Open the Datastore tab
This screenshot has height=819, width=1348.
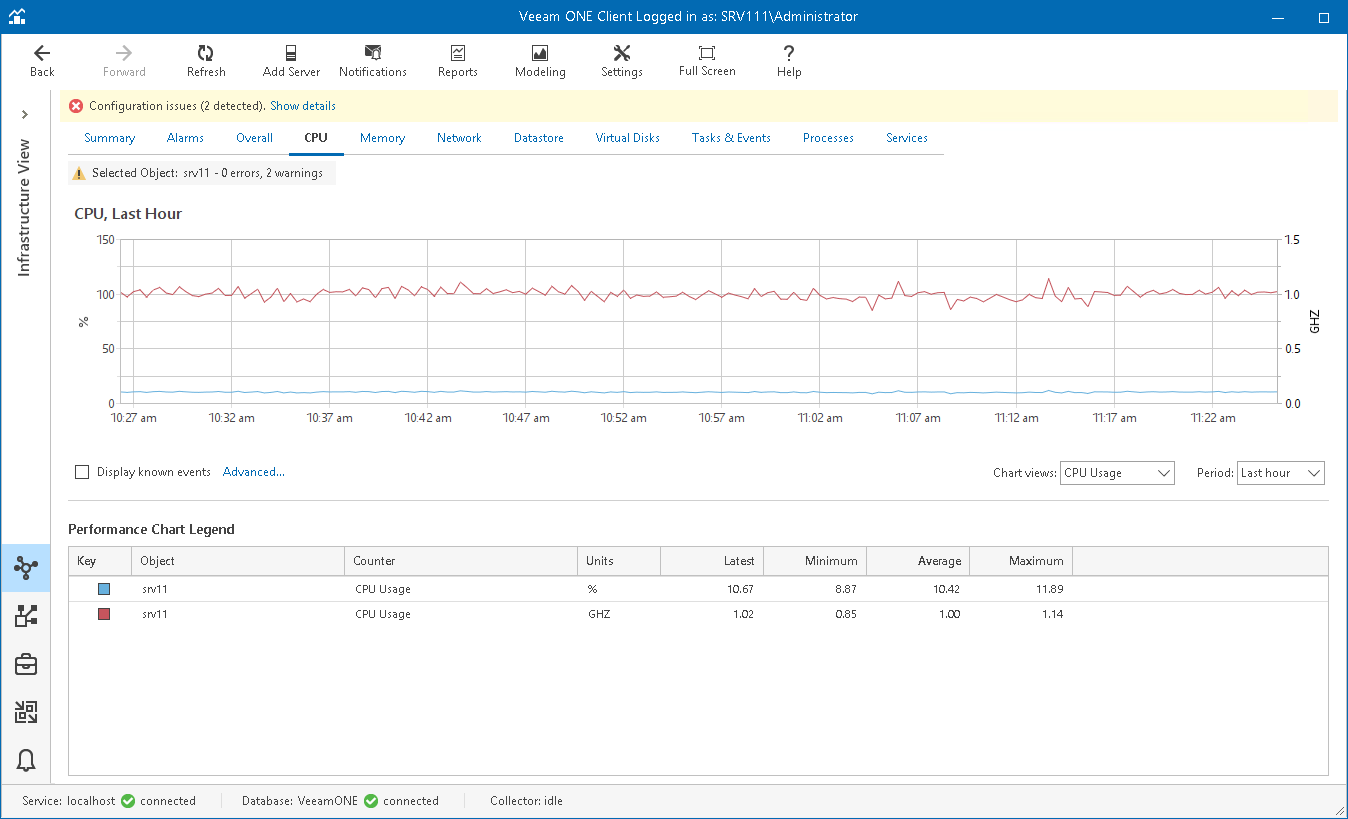click(539, 138)
